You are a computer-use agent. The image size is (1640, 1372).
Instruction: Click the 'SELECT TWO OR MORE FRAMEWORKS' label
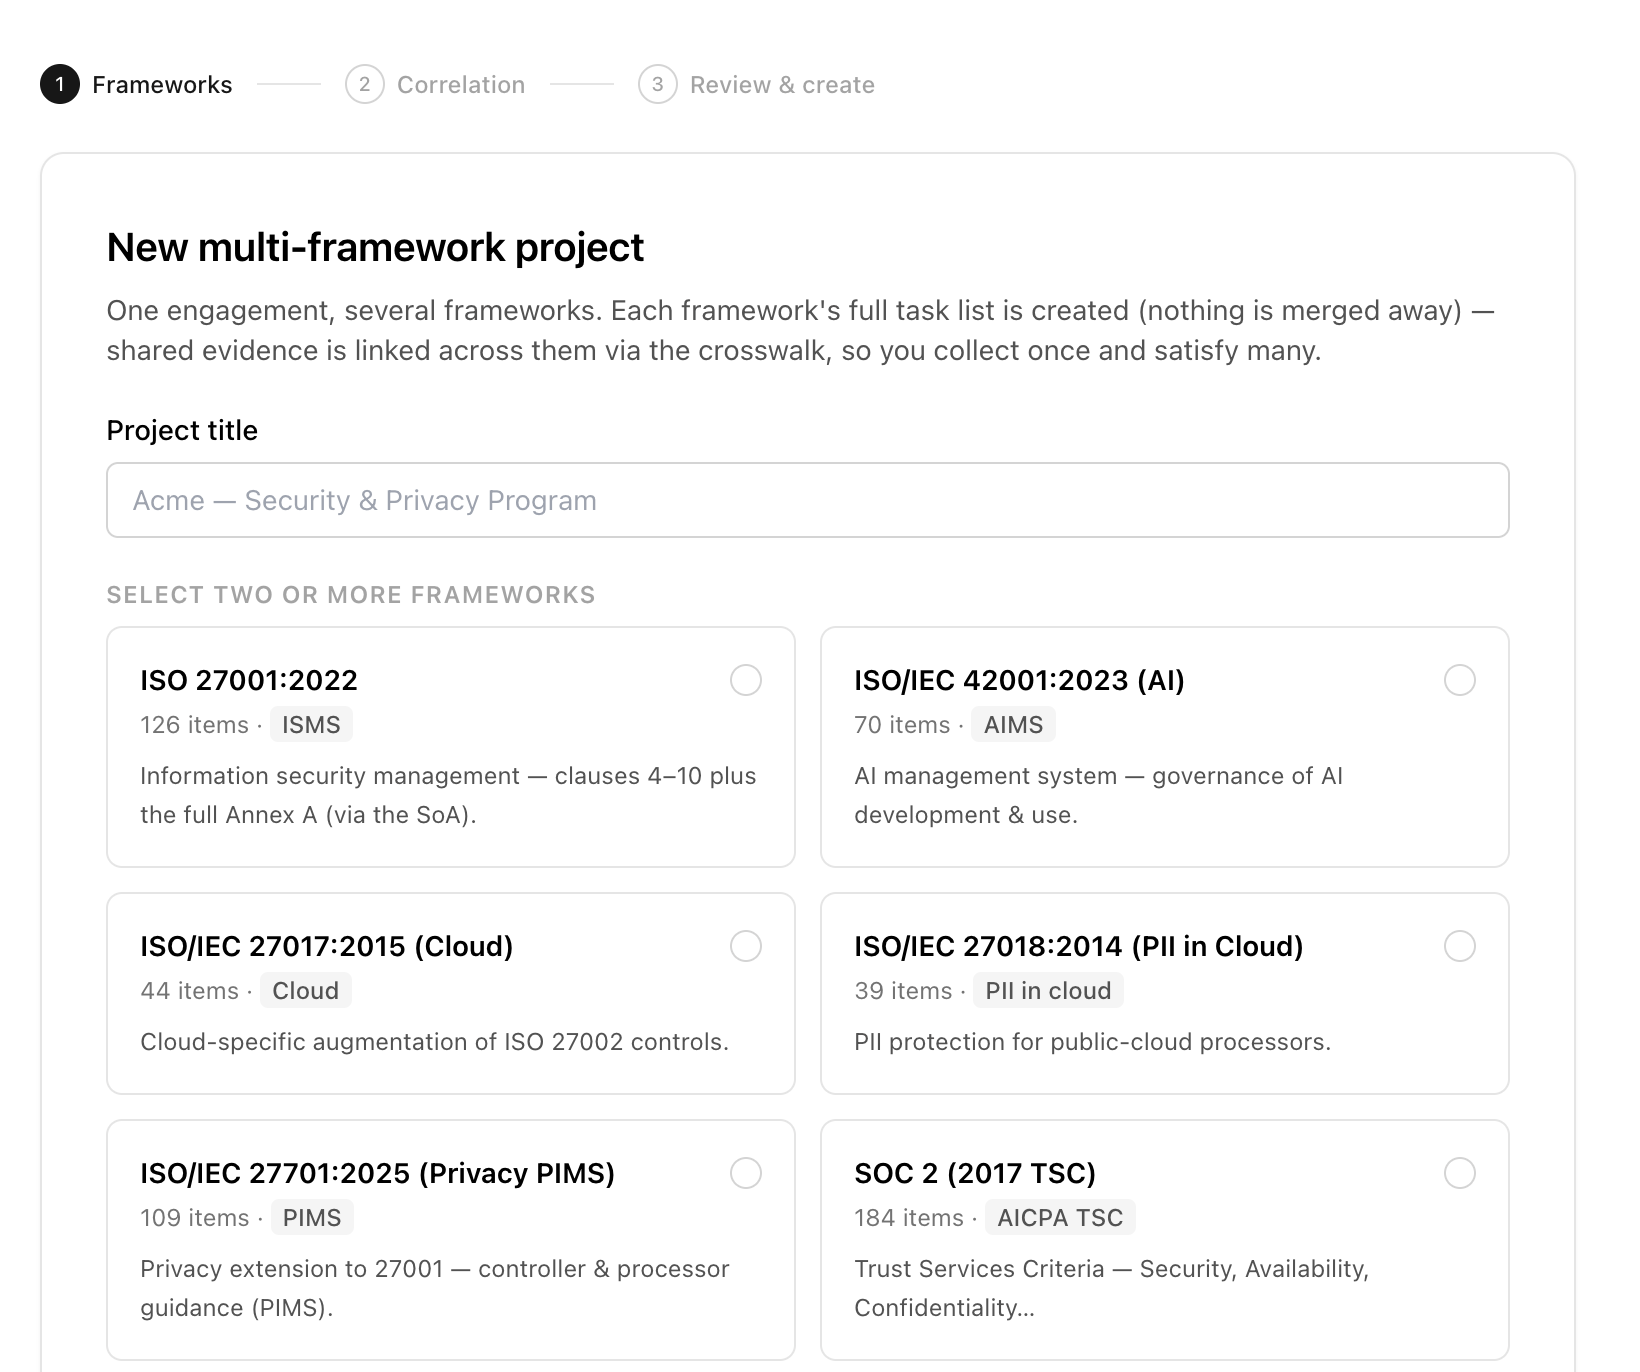coord(351,595)
